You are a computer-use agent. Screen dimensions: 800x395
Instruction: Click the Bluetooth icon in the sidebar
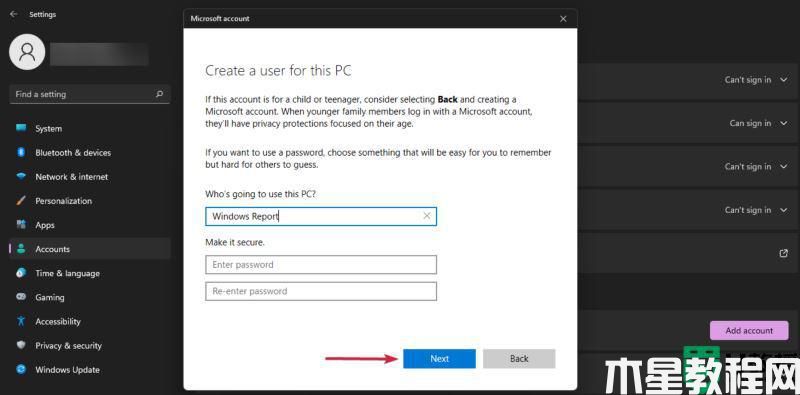click(x=21, y=152)
